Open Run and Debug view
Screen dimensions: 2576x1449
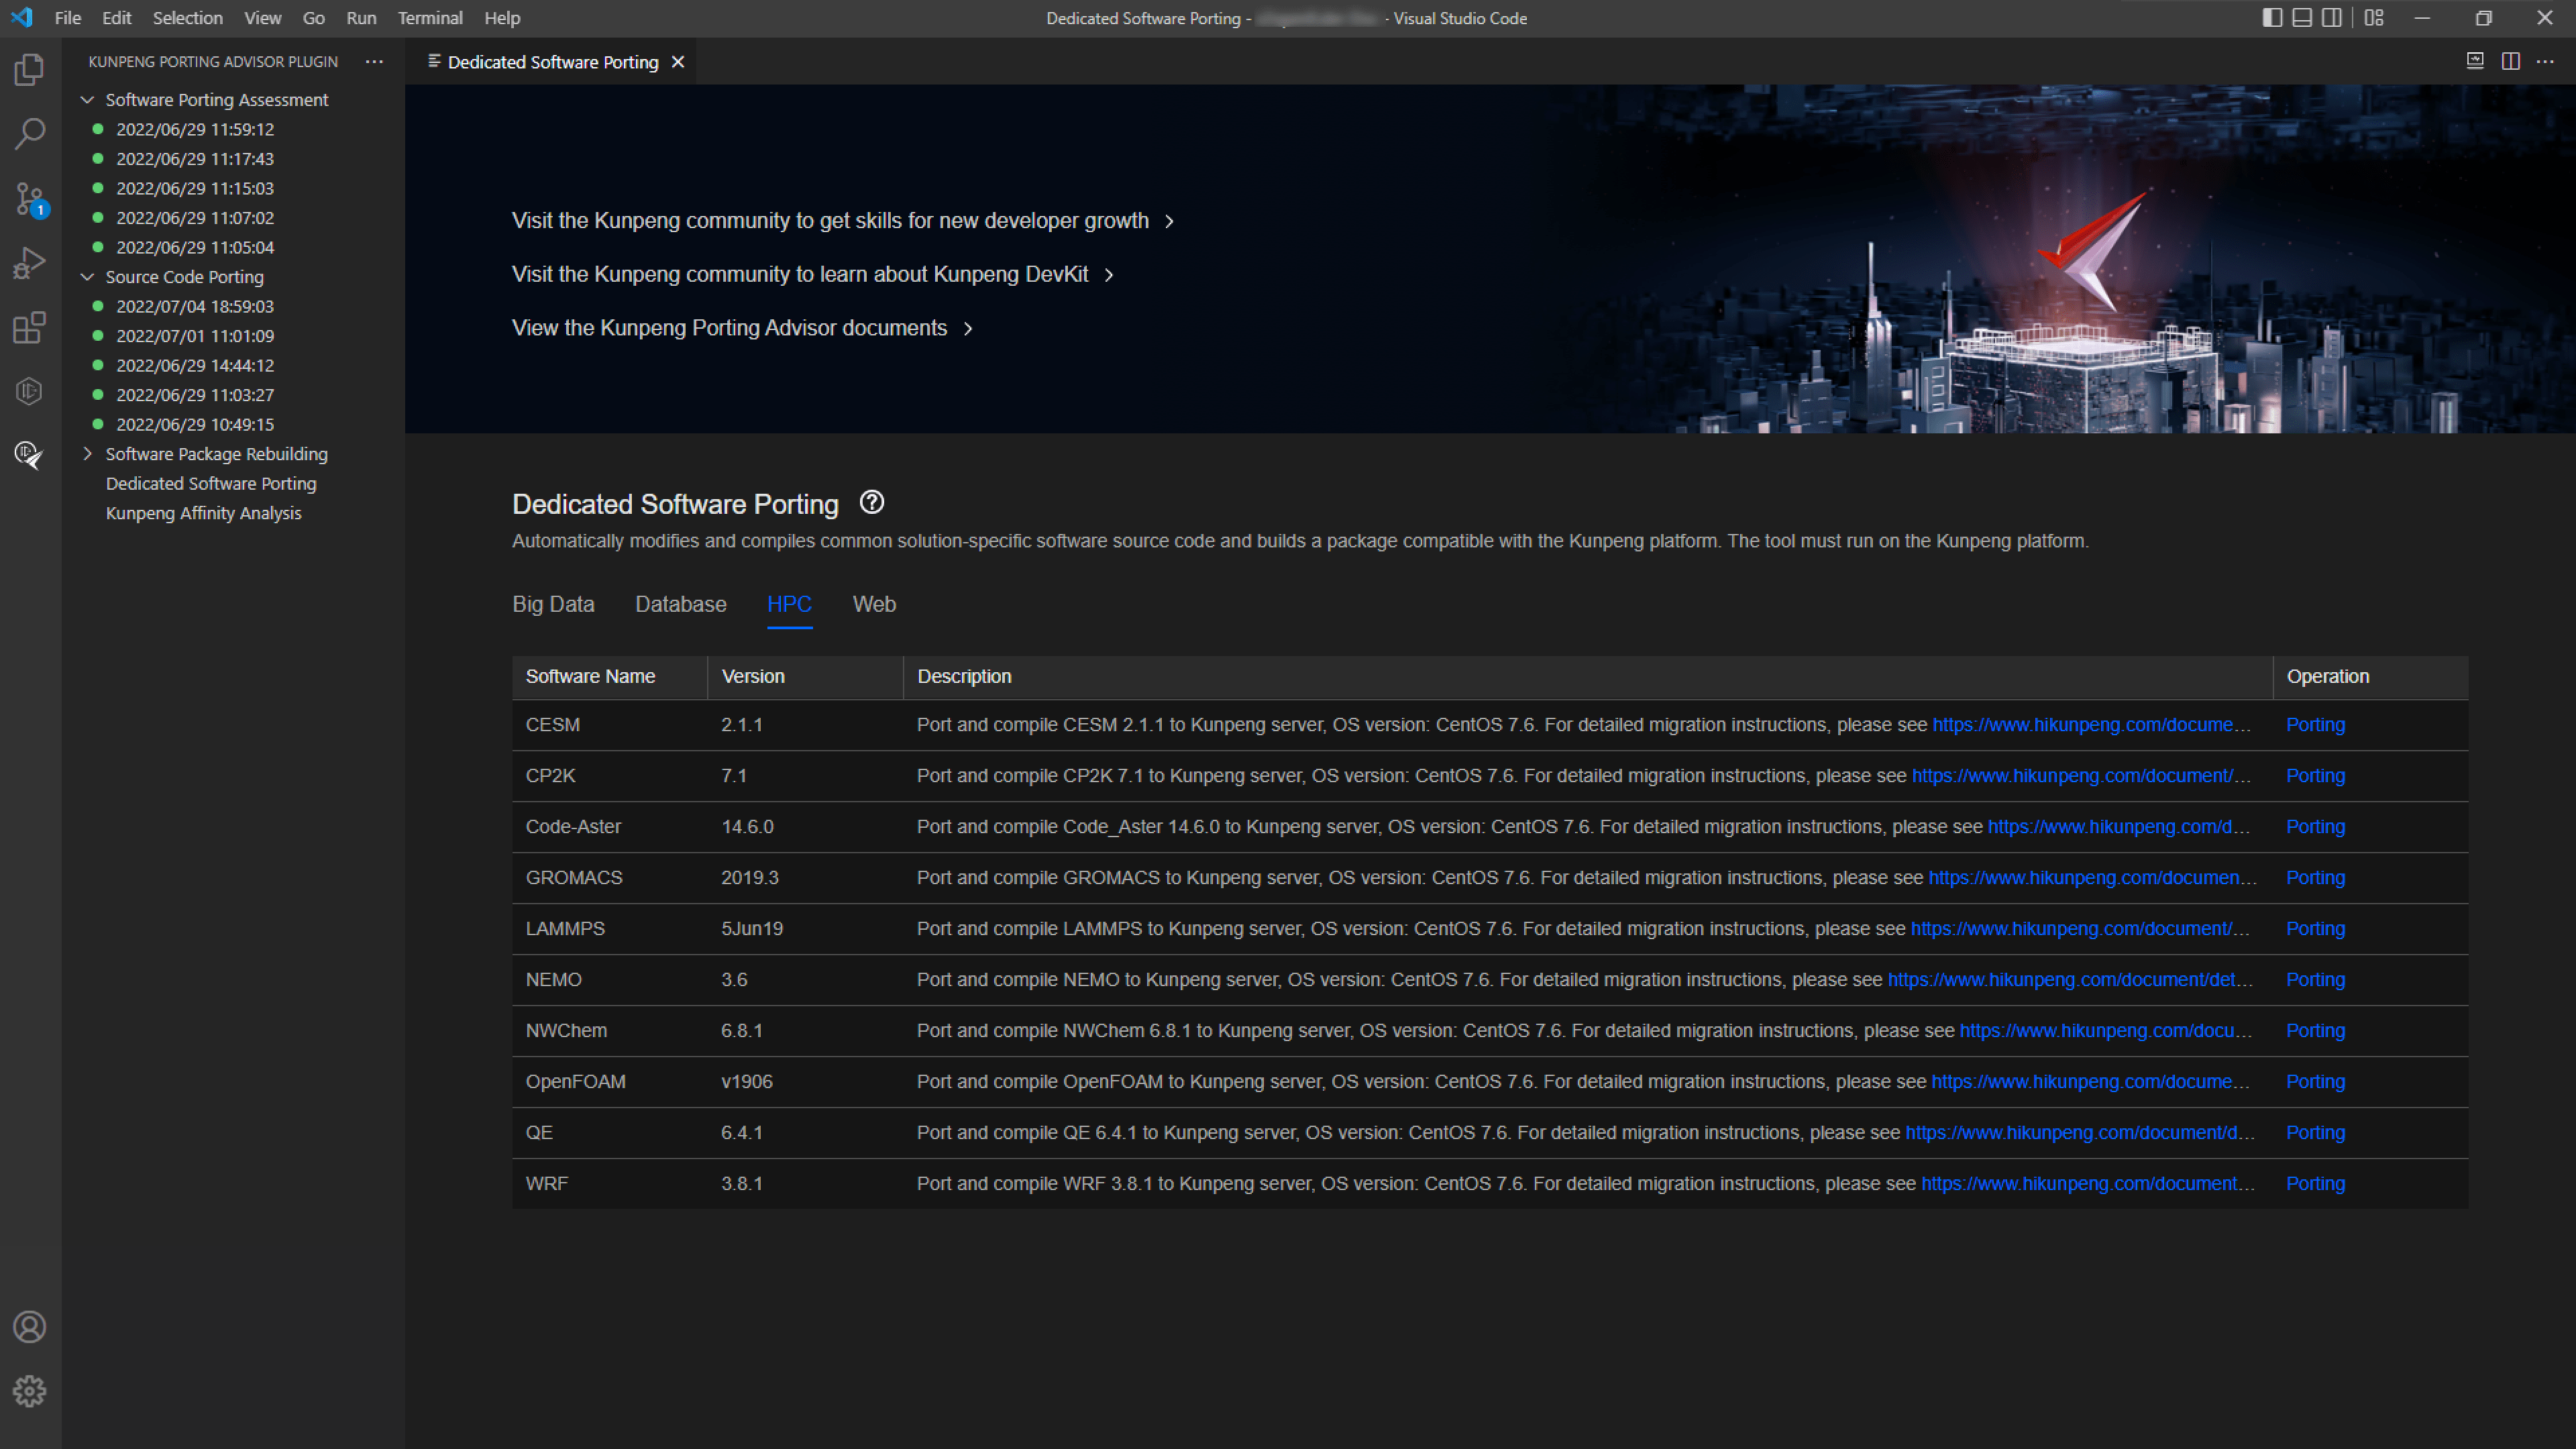(29, 263)
